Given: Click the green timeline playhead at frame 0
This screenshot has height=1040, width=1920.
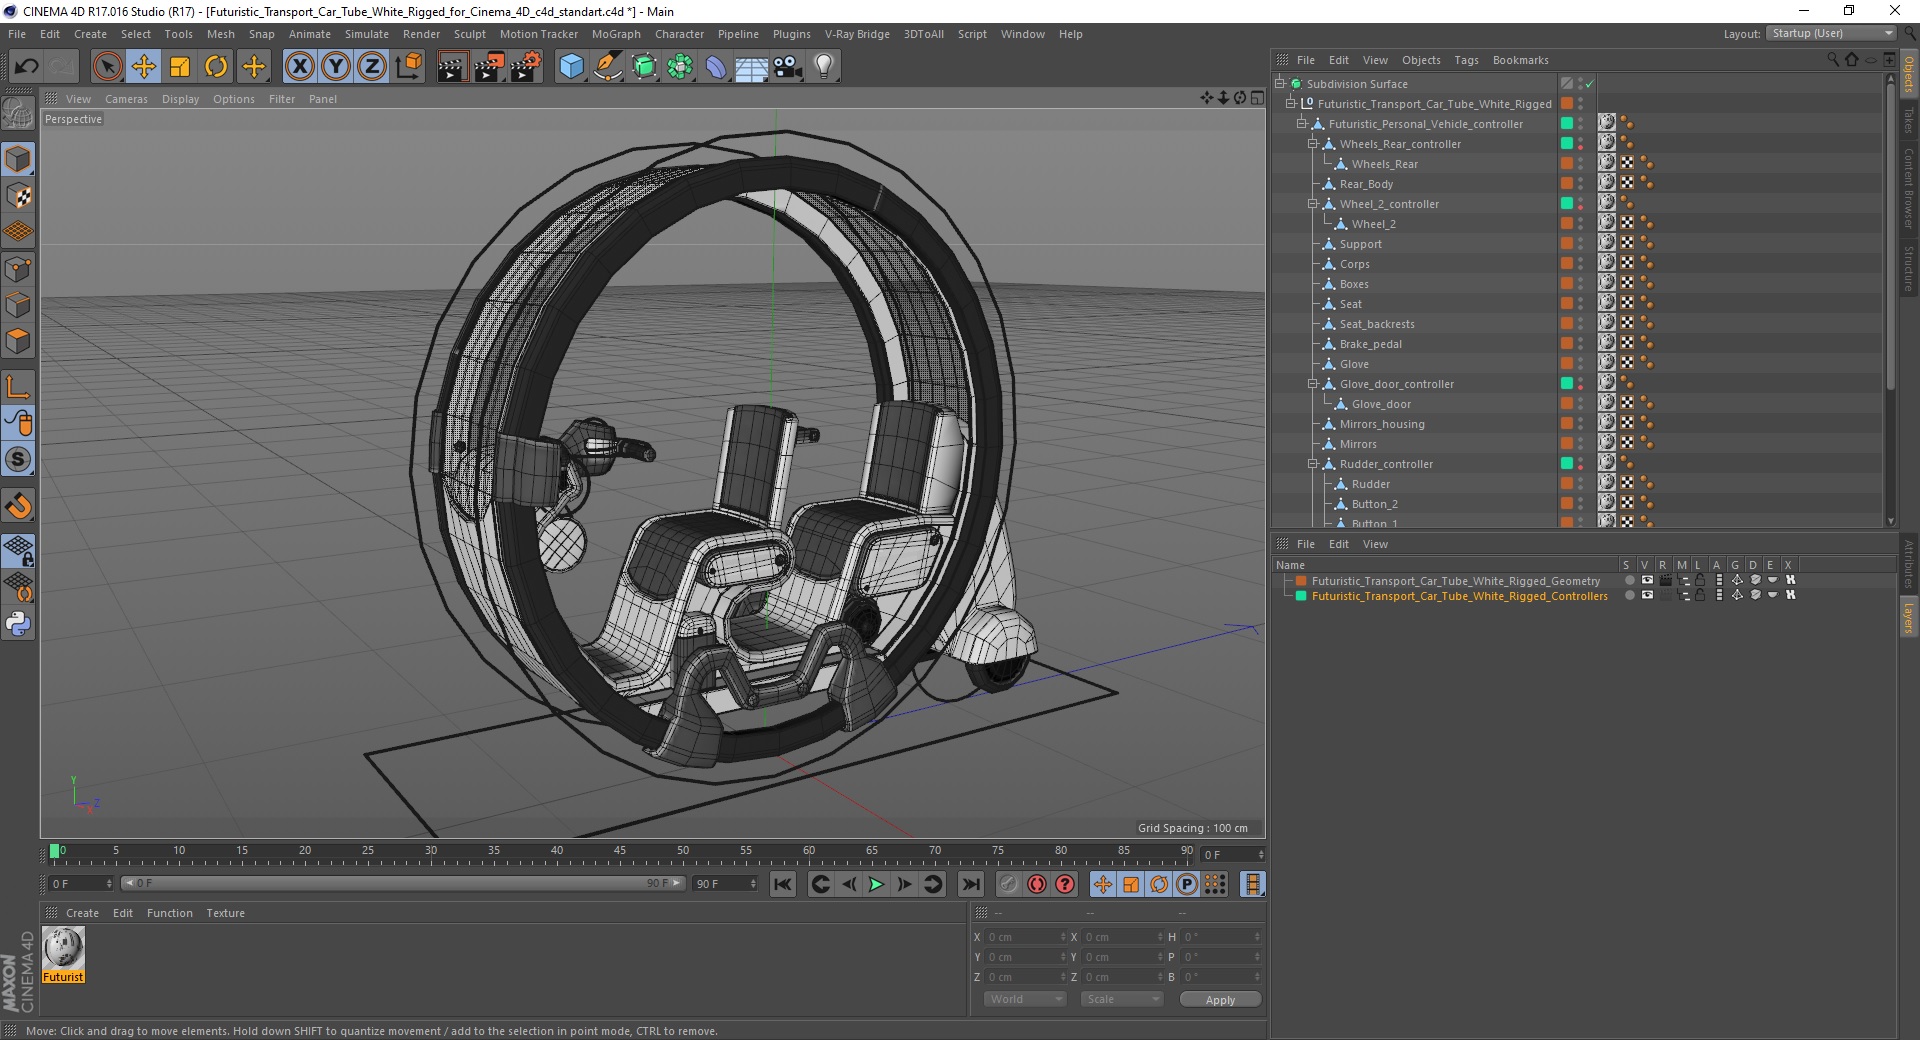Looking at the screenshot, I should (x=54, y=852).
